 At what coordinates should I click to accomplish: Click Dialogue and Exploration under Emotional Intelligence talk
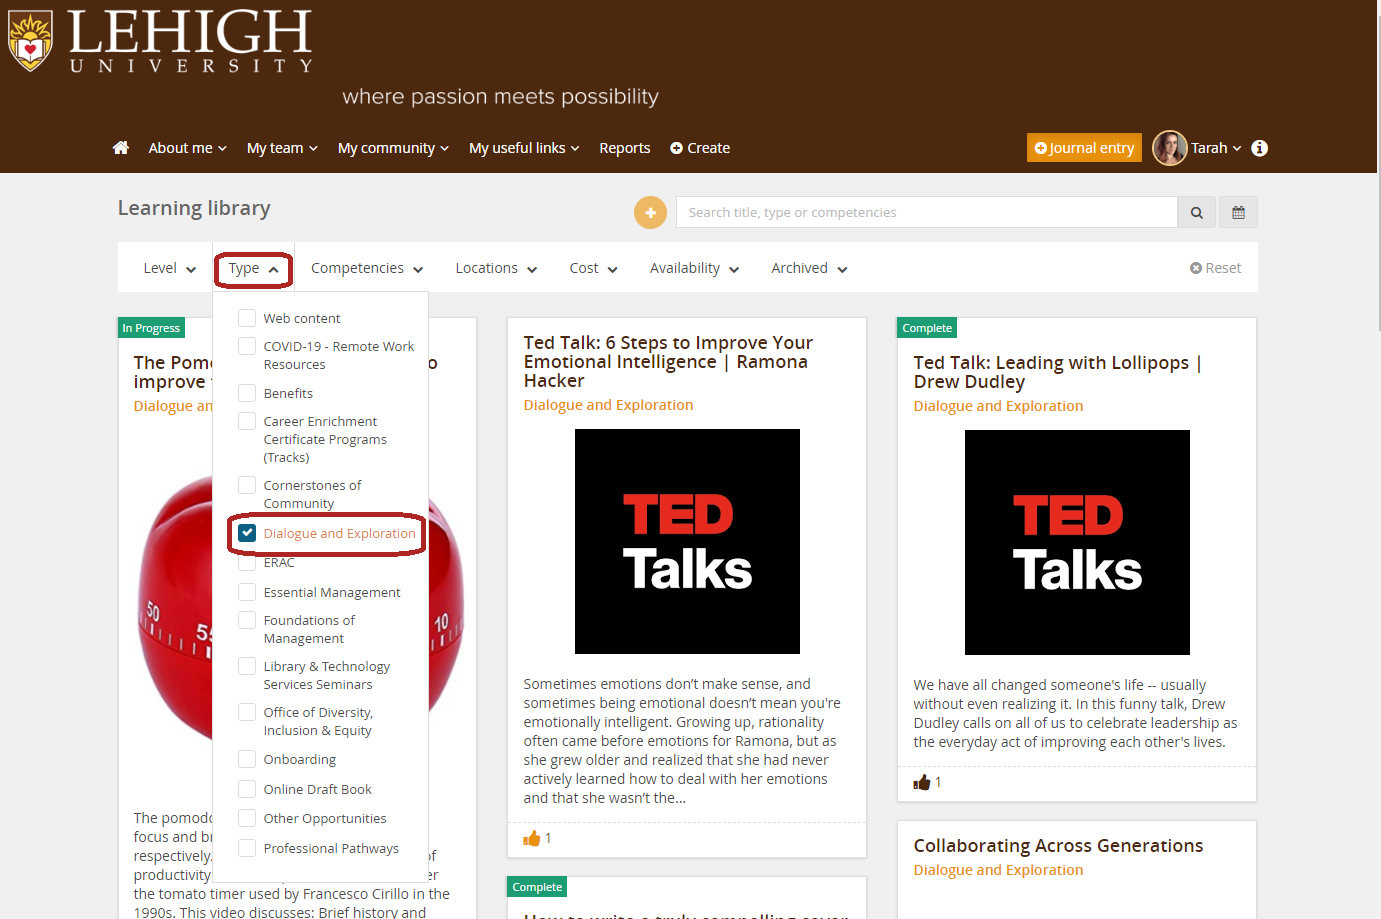(608, 405)
